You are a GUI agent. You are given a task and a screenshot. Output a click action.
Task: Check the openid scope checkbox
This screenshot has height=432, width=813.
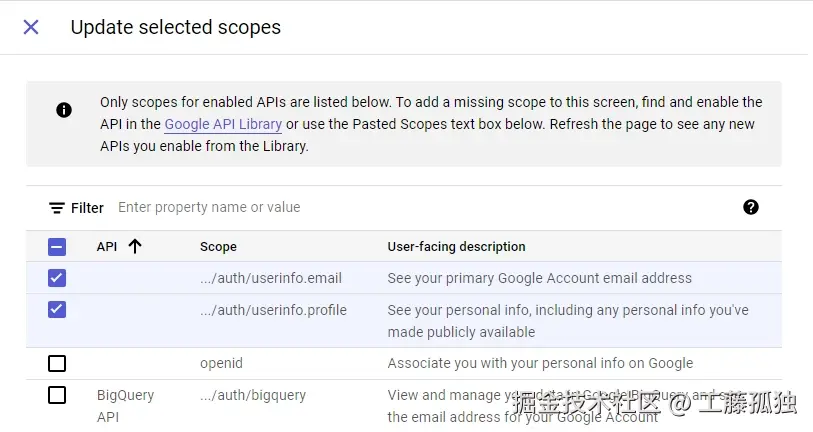tap(57, 363)
